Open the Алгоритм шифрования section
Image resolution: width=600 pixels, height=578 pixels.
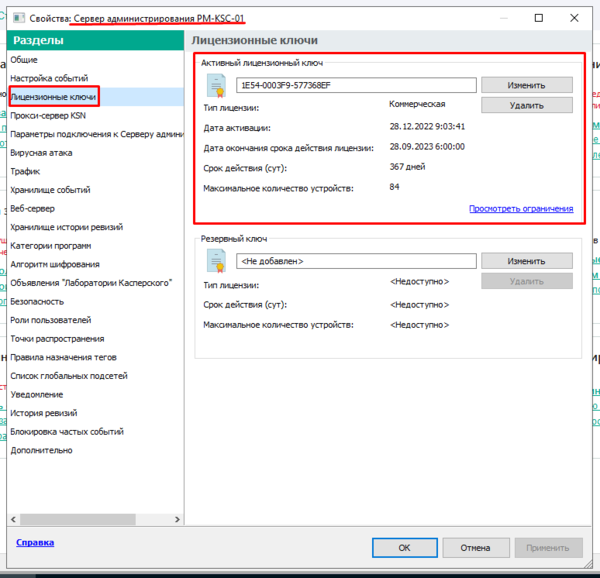[55, 264]
